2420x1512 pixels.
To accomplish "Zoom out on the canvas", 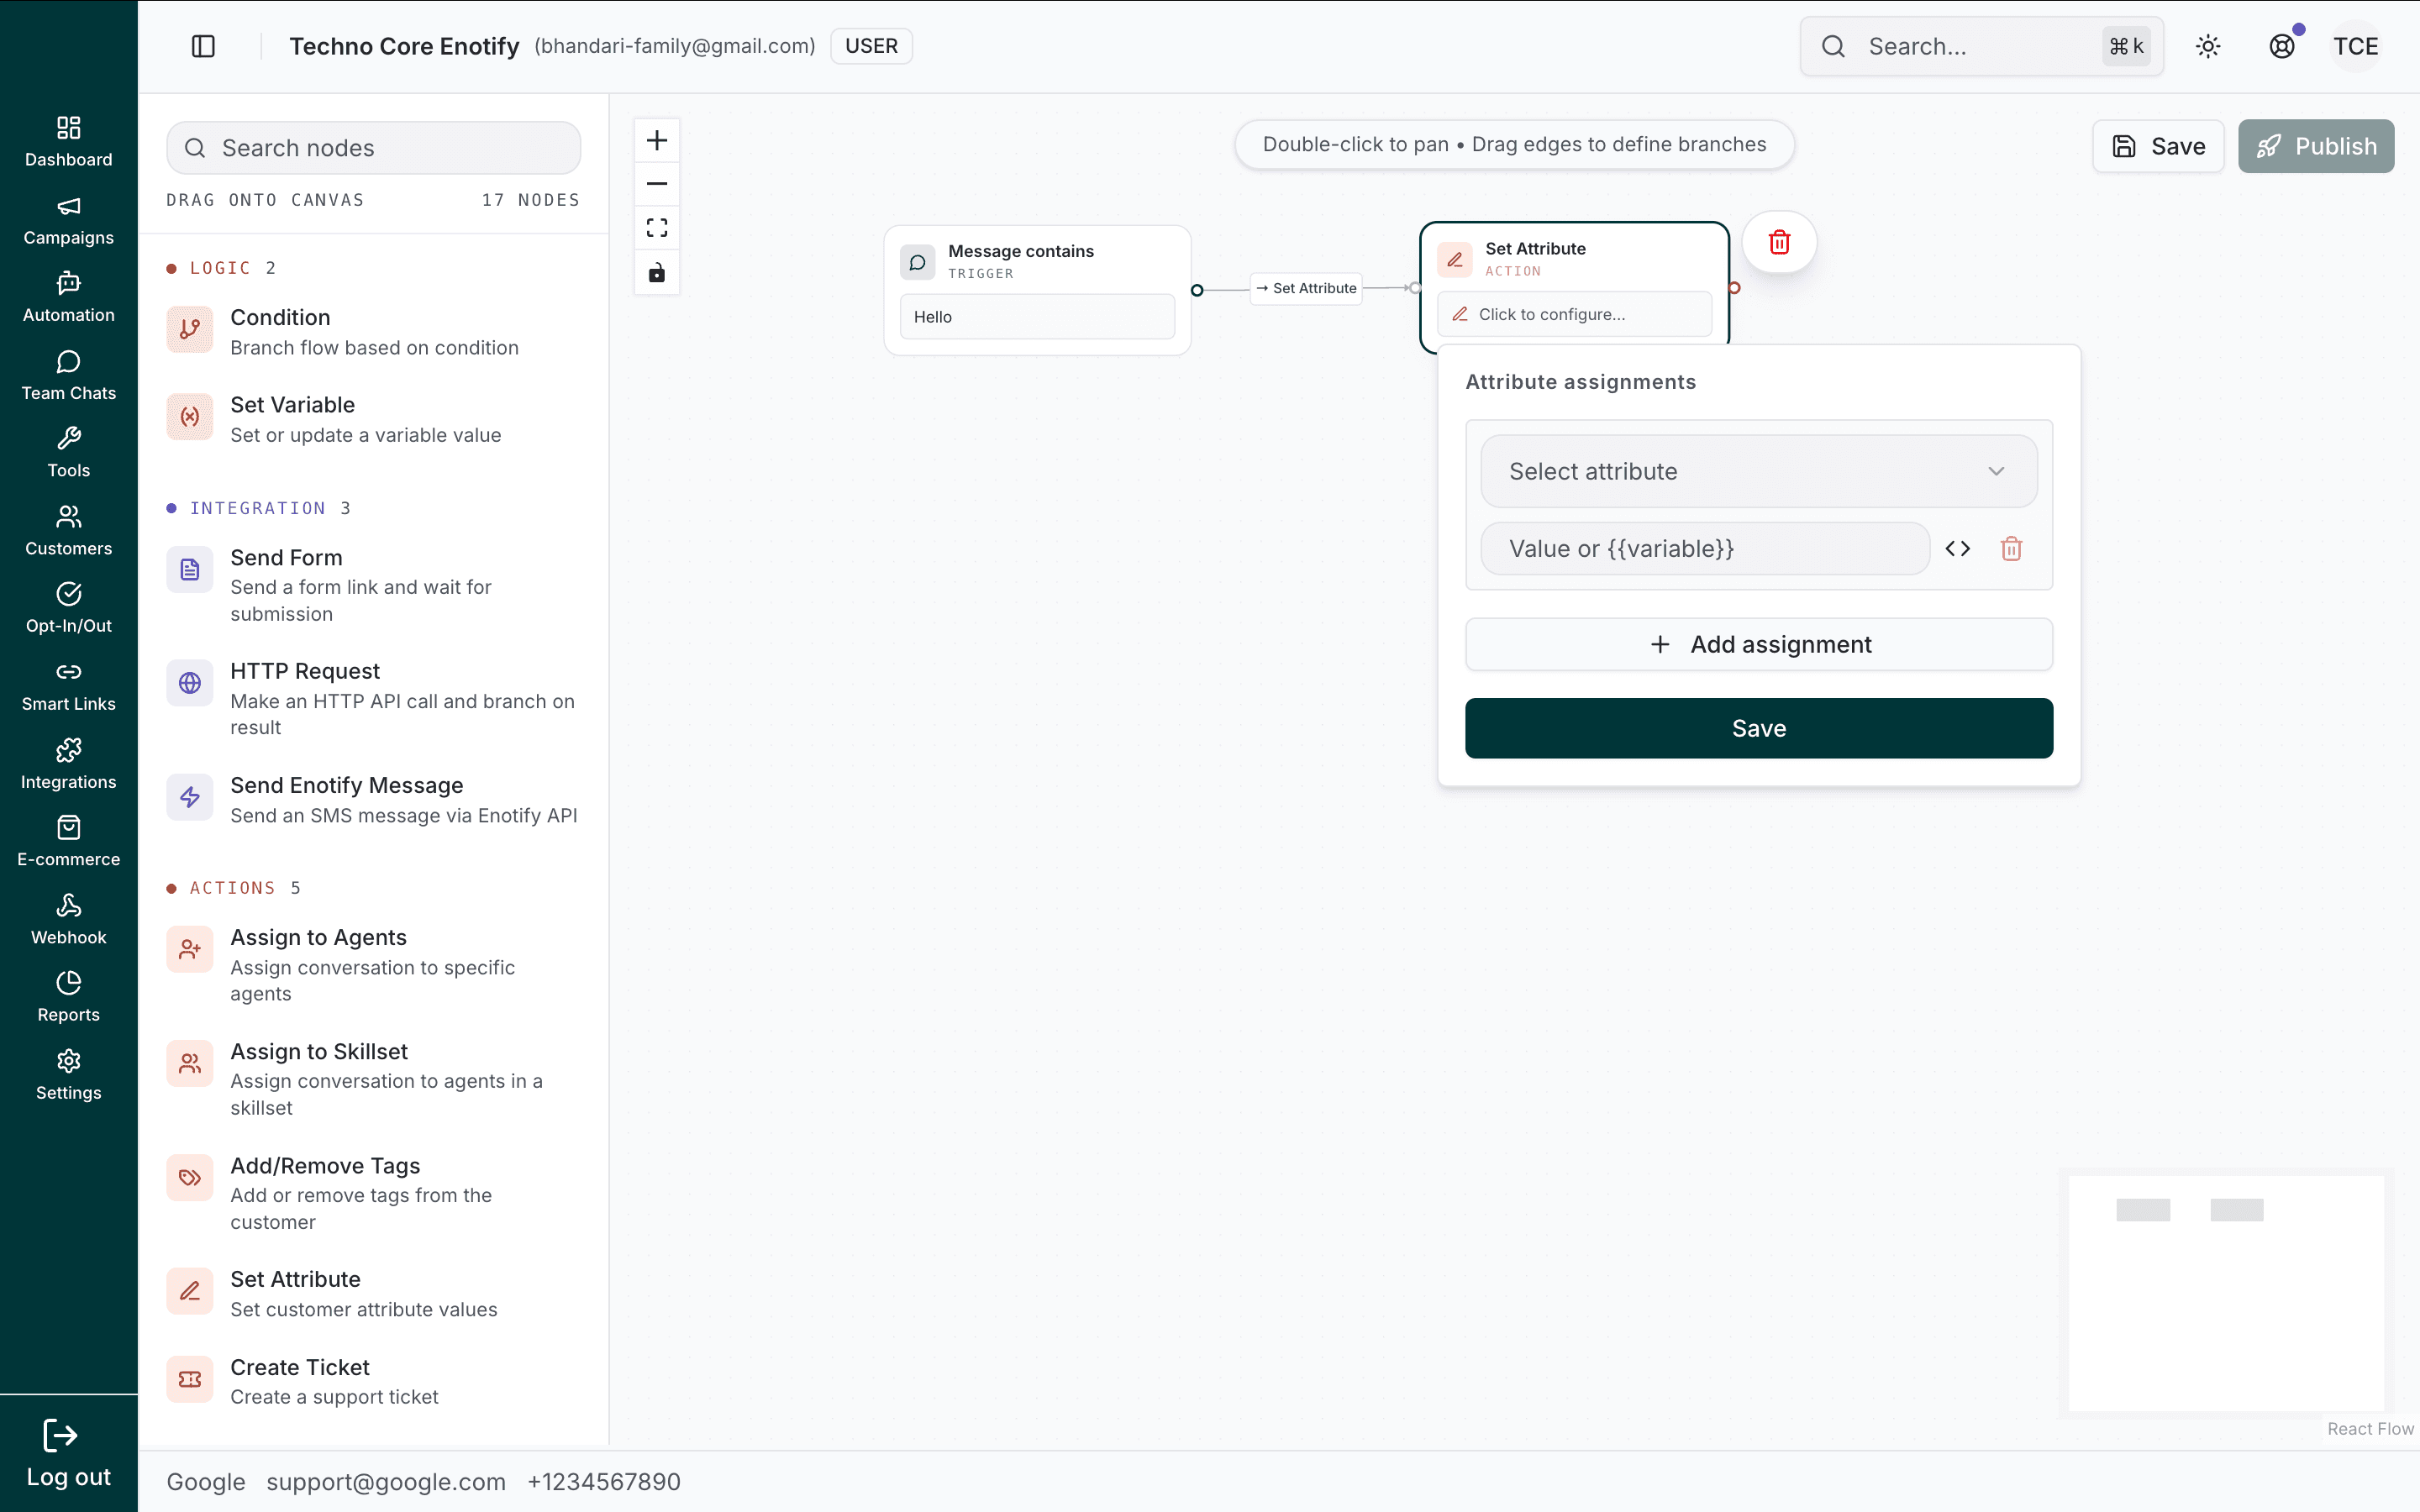I will pyautogui.click(x=657, y=184).
